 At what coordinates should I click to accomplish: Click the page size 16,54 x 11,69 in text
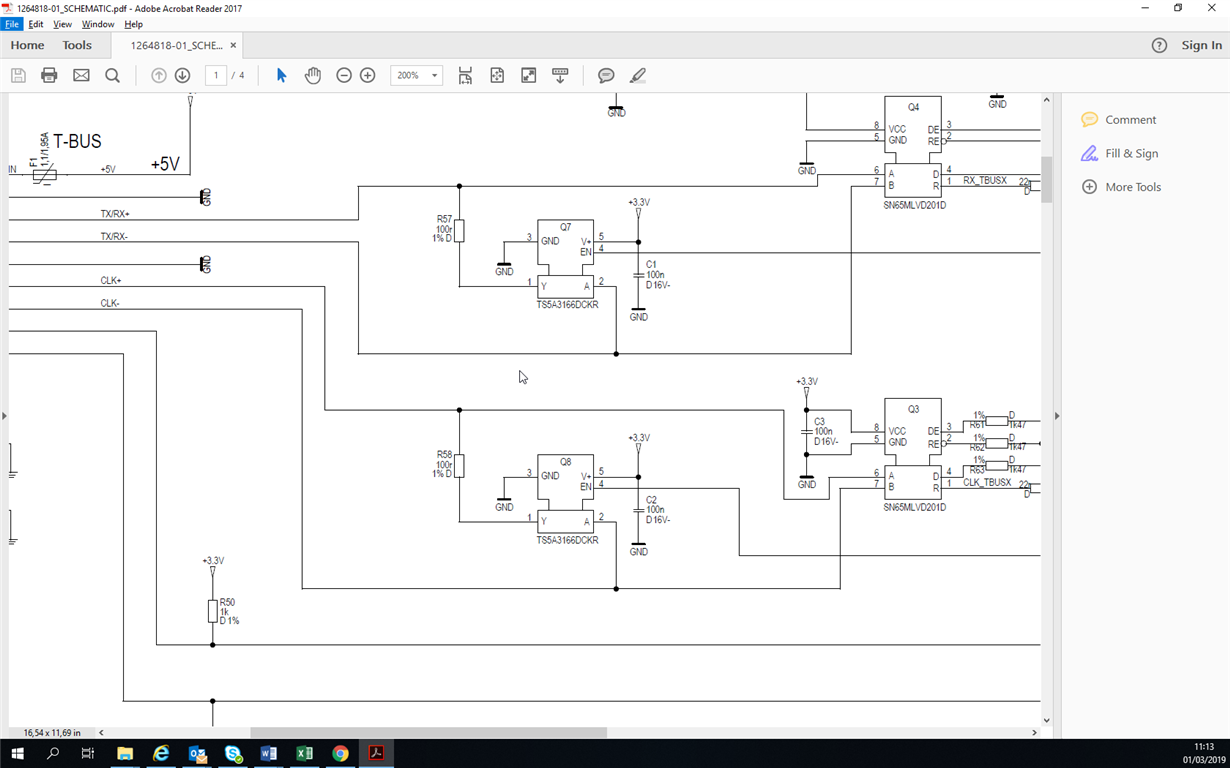tap(52, 733)
